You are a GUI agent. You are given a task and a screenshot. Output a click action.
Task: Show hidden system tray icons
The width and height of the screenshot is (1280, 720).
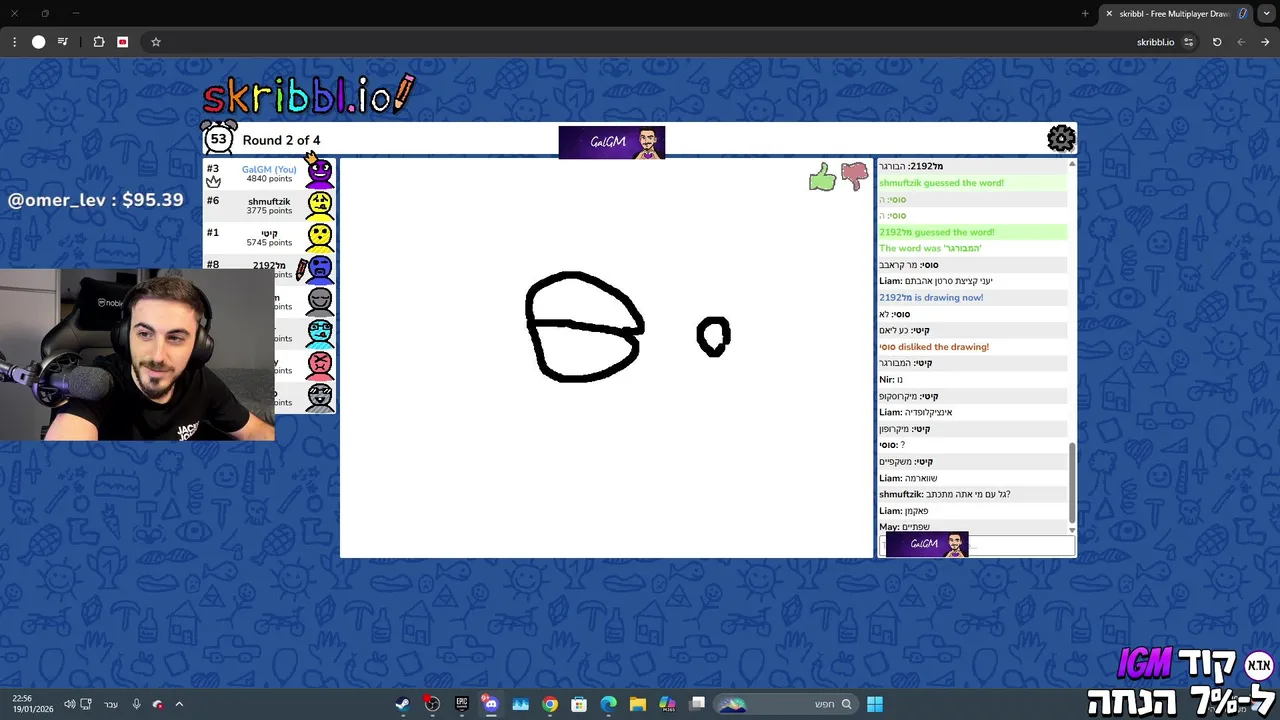(179, 704)
